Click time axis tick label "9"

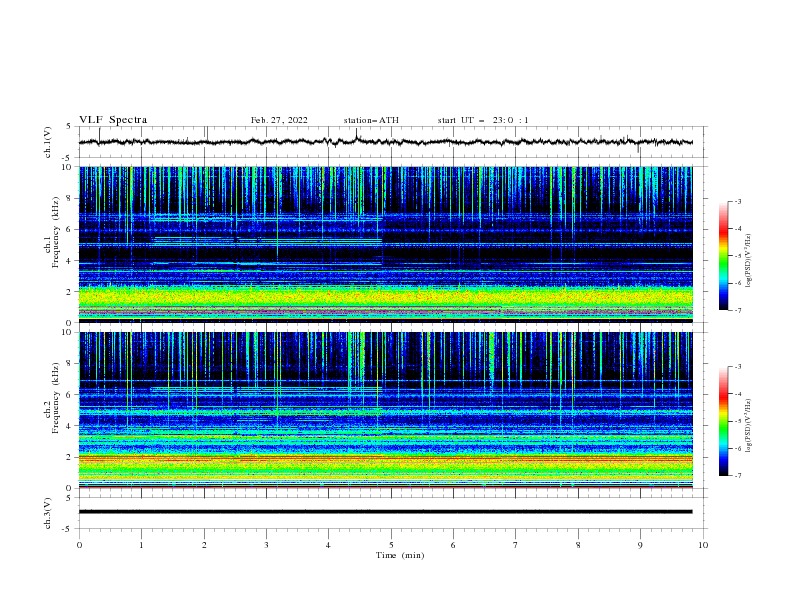click(640, 545)
